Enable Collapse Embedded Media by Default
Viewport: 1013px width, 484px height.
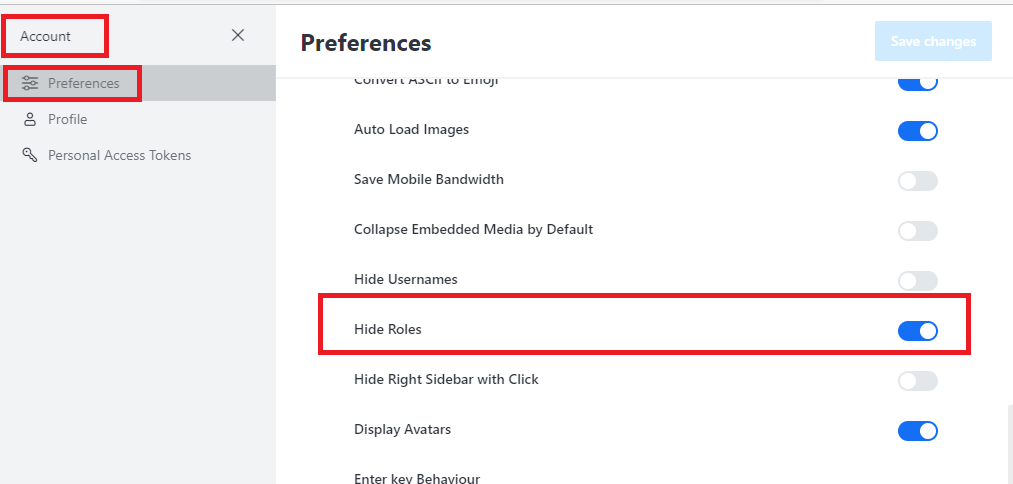[917, 230]
